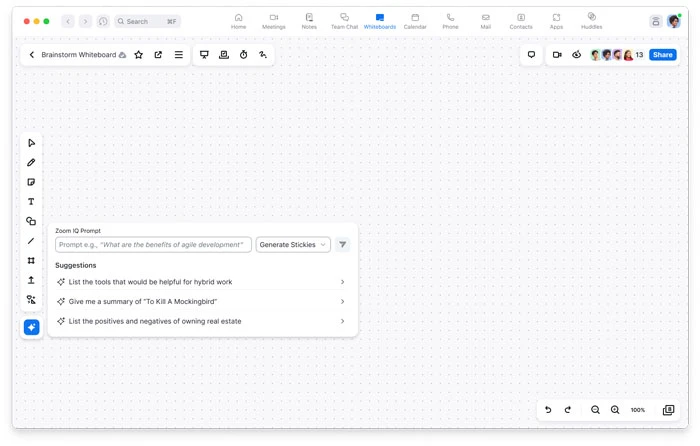Choose the shapes tool
Screen dimensions: 700x446
point(31,221)
